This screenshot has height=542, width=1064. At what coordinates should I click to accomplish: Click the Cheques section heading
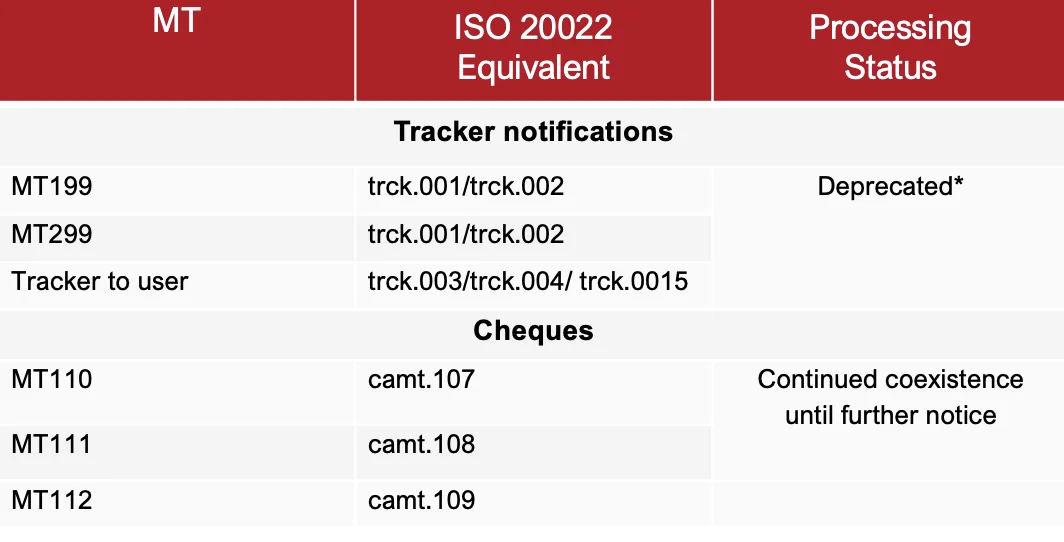pos(533,331)
